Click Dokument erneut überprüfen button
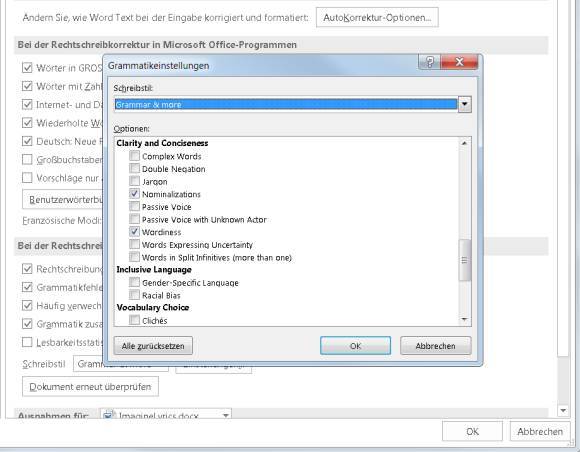The height and width of the screenshot is (452, 580). click(91, 387)
